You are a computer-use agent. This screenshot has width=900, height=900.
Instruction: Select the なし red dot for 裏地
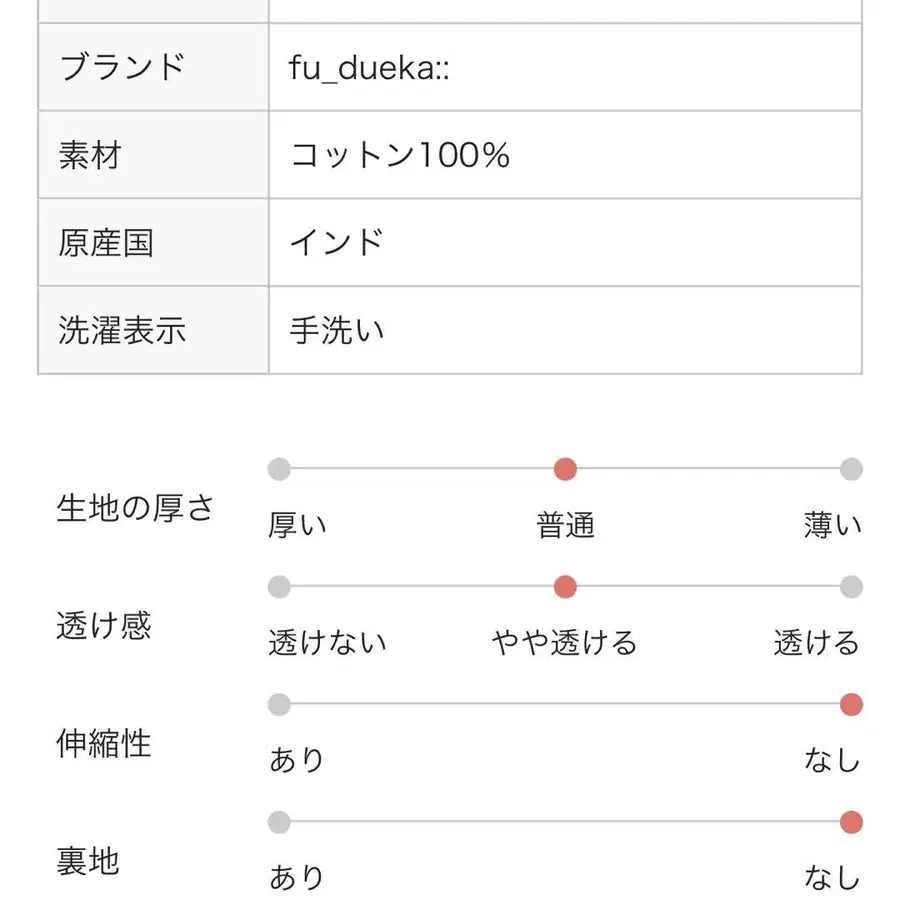pyautogui.click(x=851, y=822)
